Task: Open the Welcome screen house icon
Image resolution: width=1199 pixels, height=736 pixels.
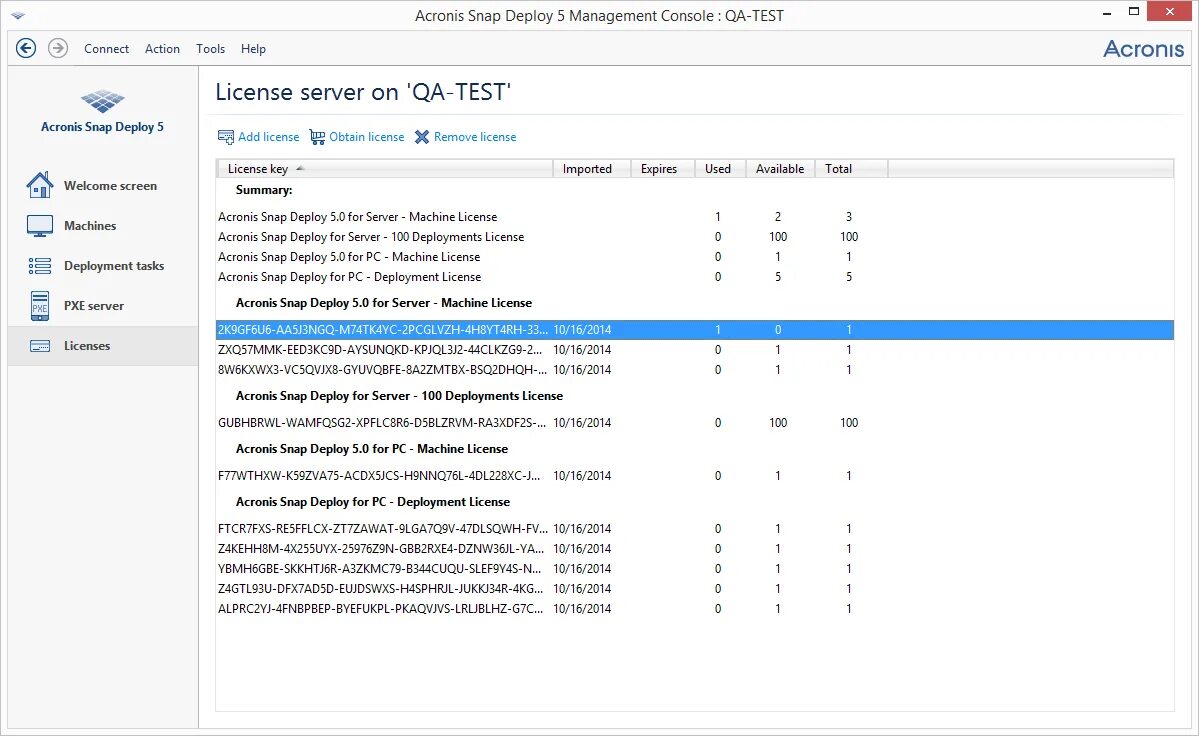Action: 40,185
